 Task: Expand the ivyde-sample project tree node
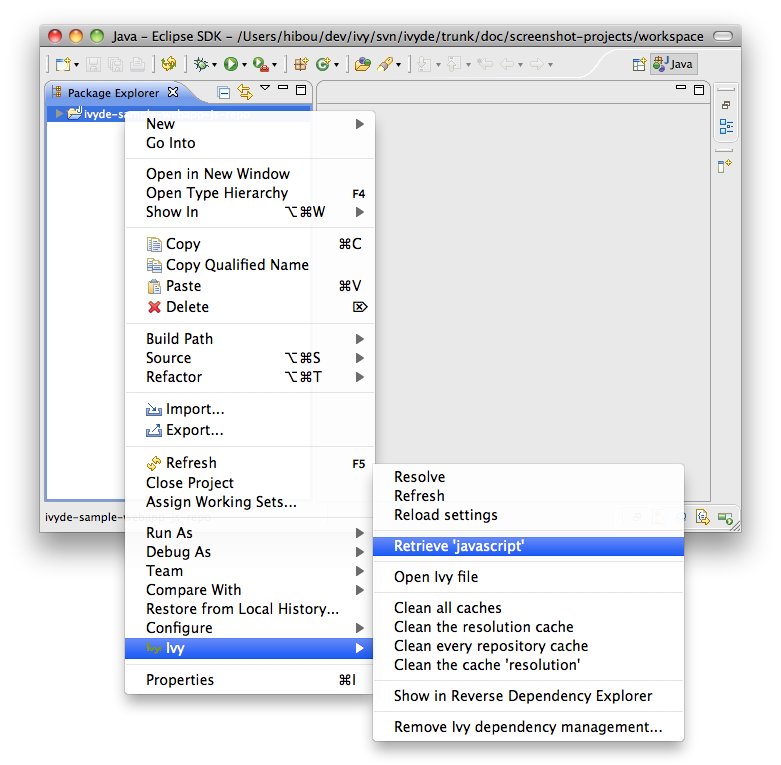click(59, 113)
